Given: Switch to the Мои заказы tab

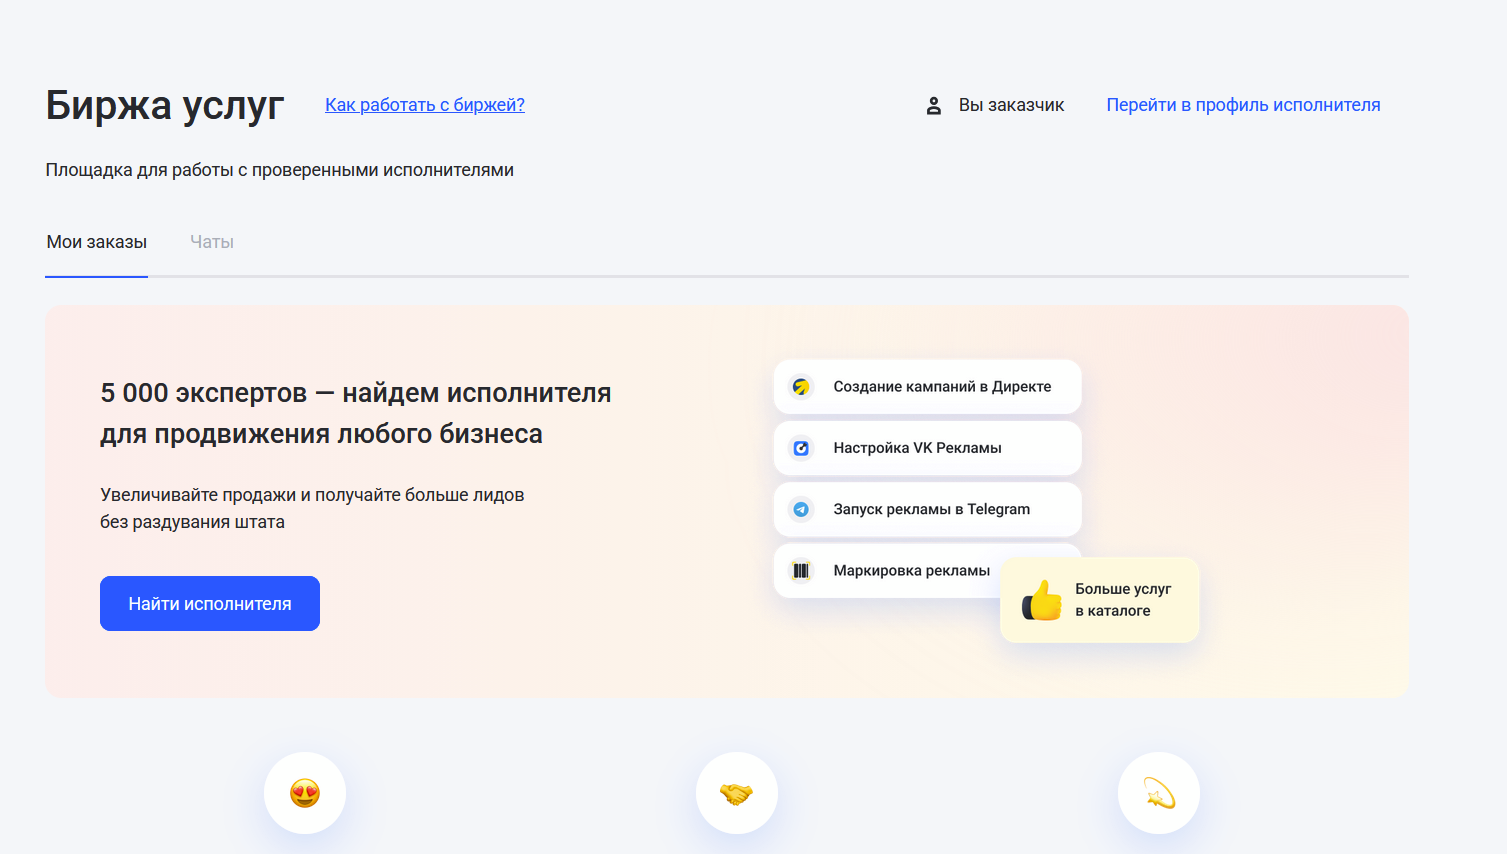Looking at the screenshot, I should click(x=96, y=241).
